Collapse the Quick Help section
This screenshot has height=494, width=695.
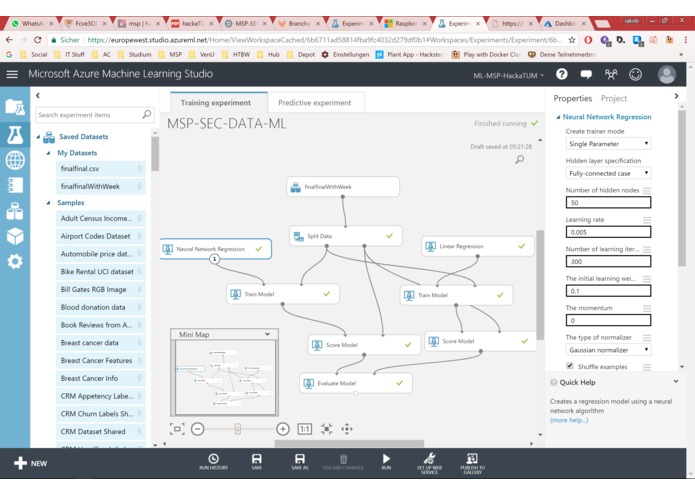coord(675,381)
